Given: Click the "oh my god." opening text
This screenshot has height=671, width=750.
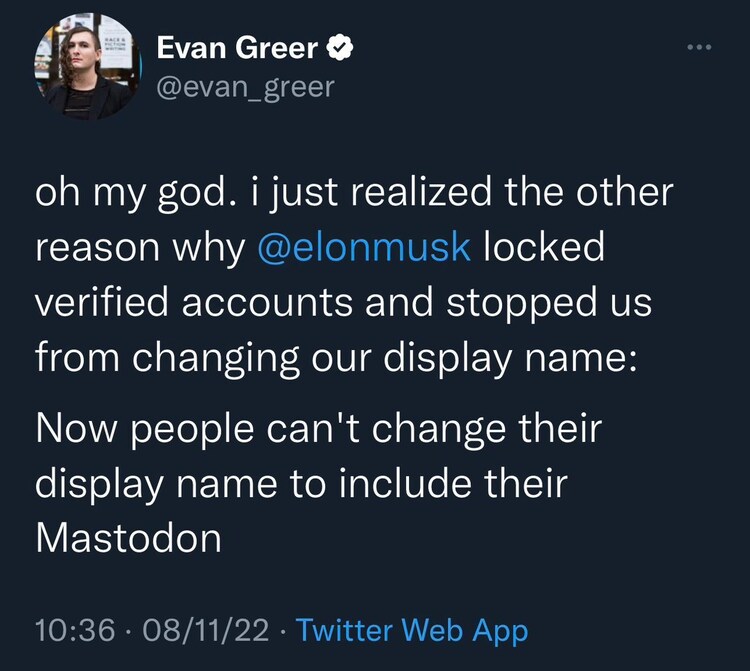Looking at the screenshot, I should (x=131, y=193).
